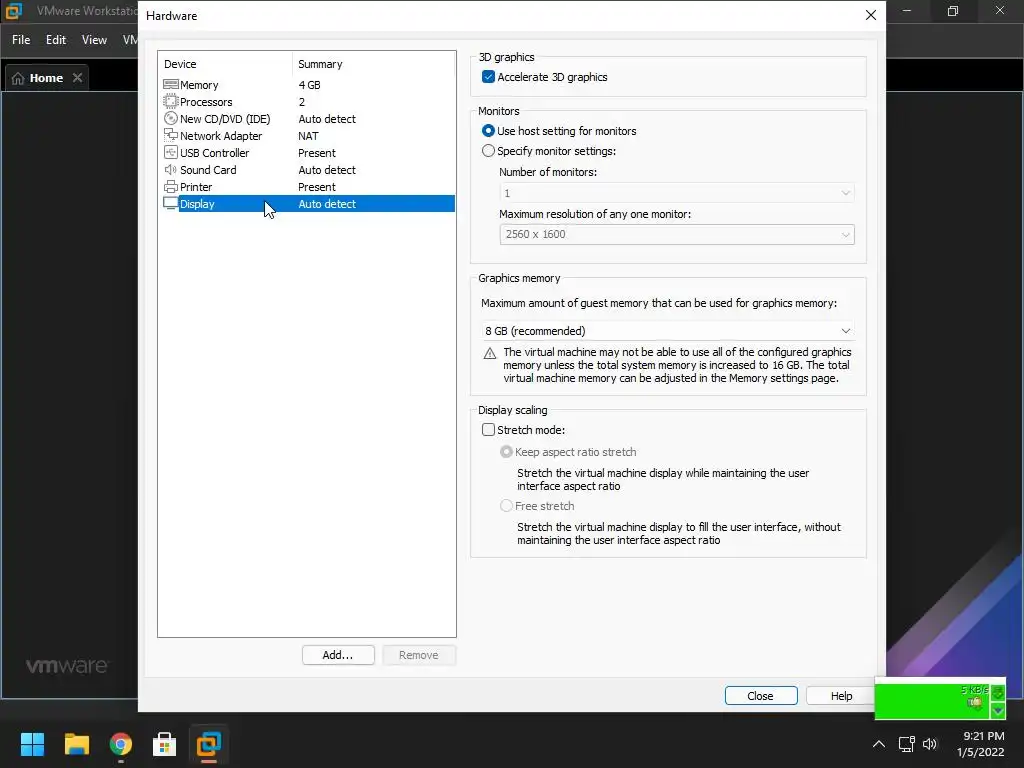Launch Google Chrome from the taskbar

coord(121,744)
